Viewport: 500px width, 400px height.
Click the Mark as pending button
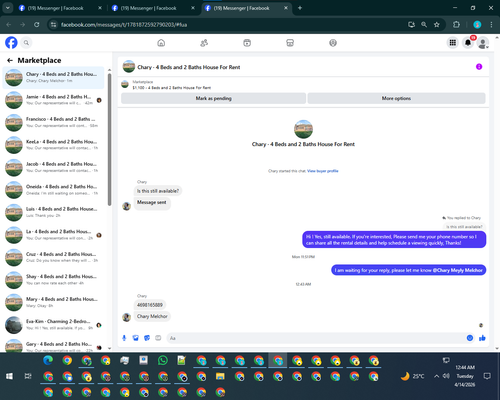[x=213, y=98]
